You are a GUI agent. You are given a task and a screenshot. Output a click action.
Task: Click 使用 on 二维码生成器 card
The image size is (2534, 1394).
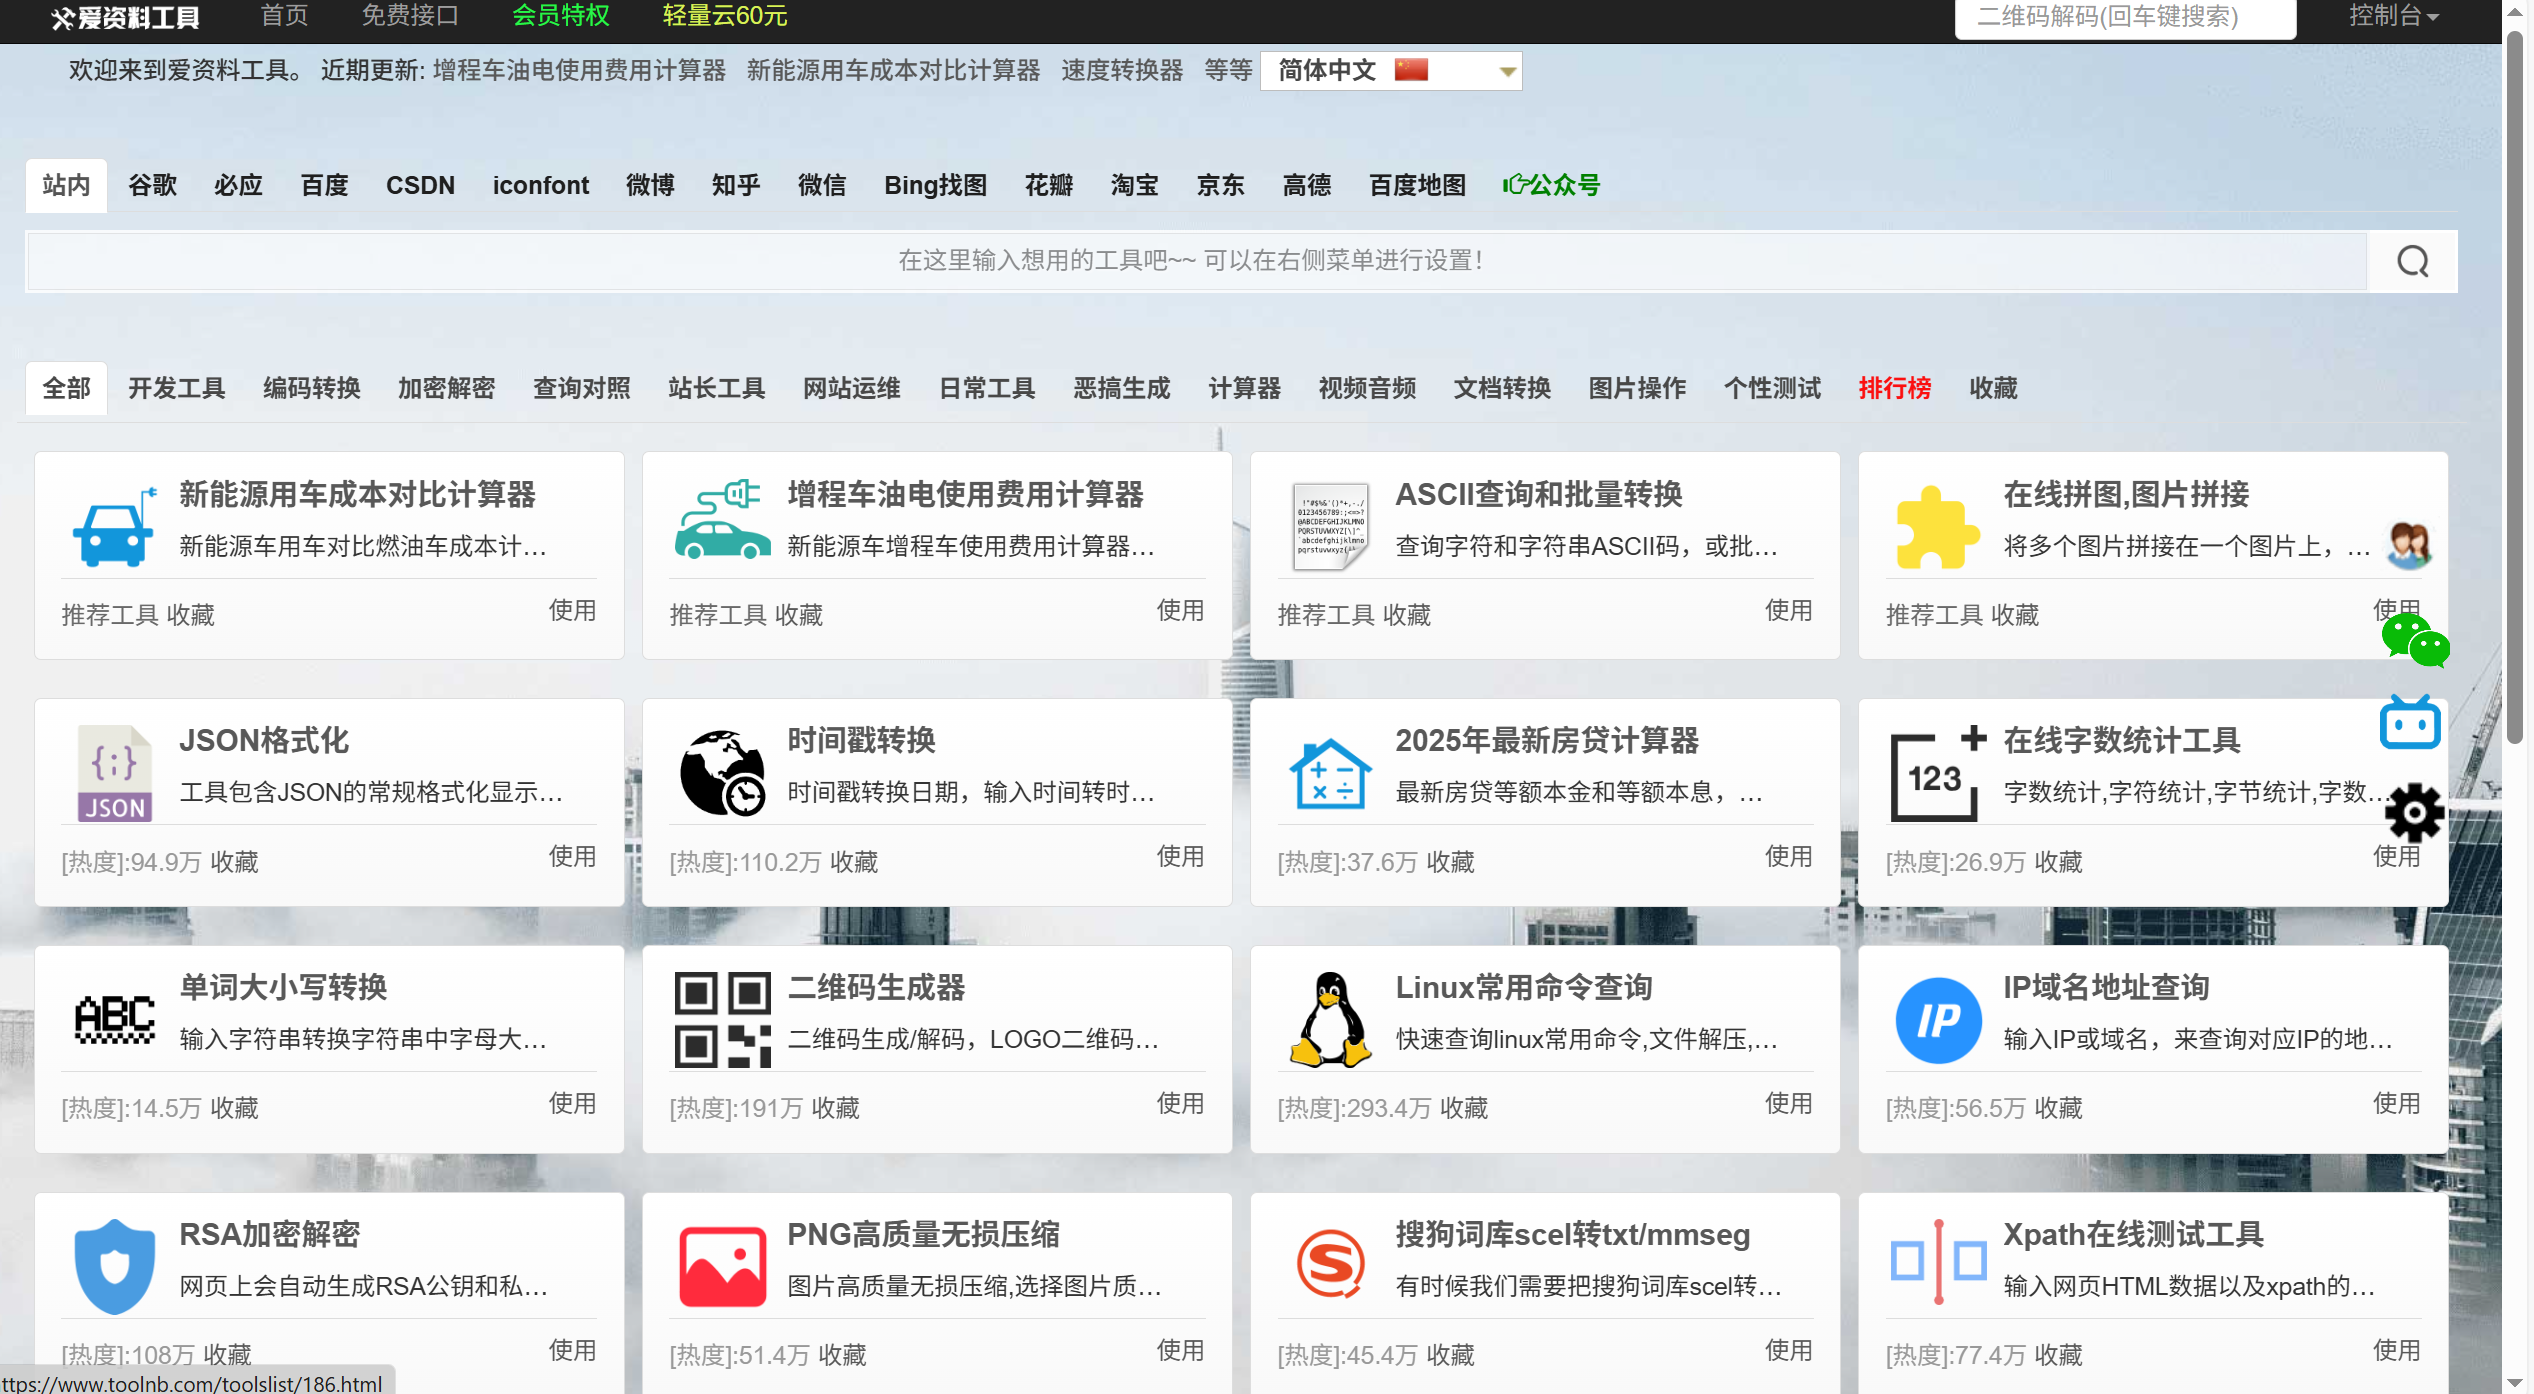(1180, 1103)
